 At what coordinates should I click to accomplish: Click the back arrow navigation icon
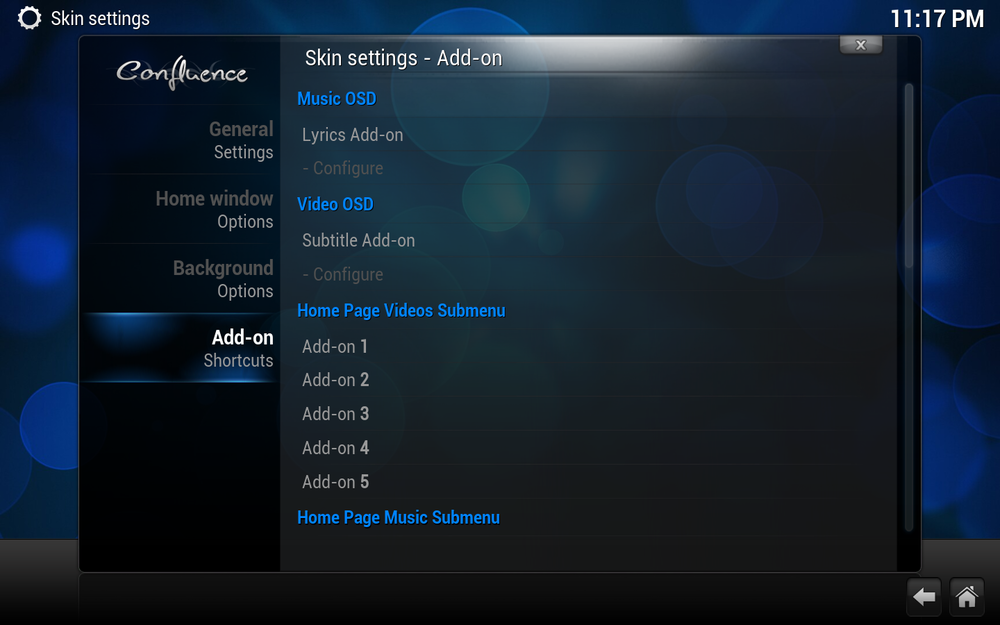pos(922,597)
